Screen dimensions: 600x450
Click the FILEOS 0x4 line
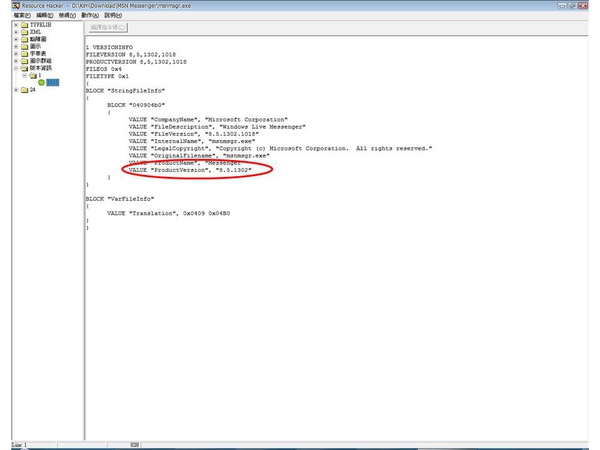click(104, 69)
